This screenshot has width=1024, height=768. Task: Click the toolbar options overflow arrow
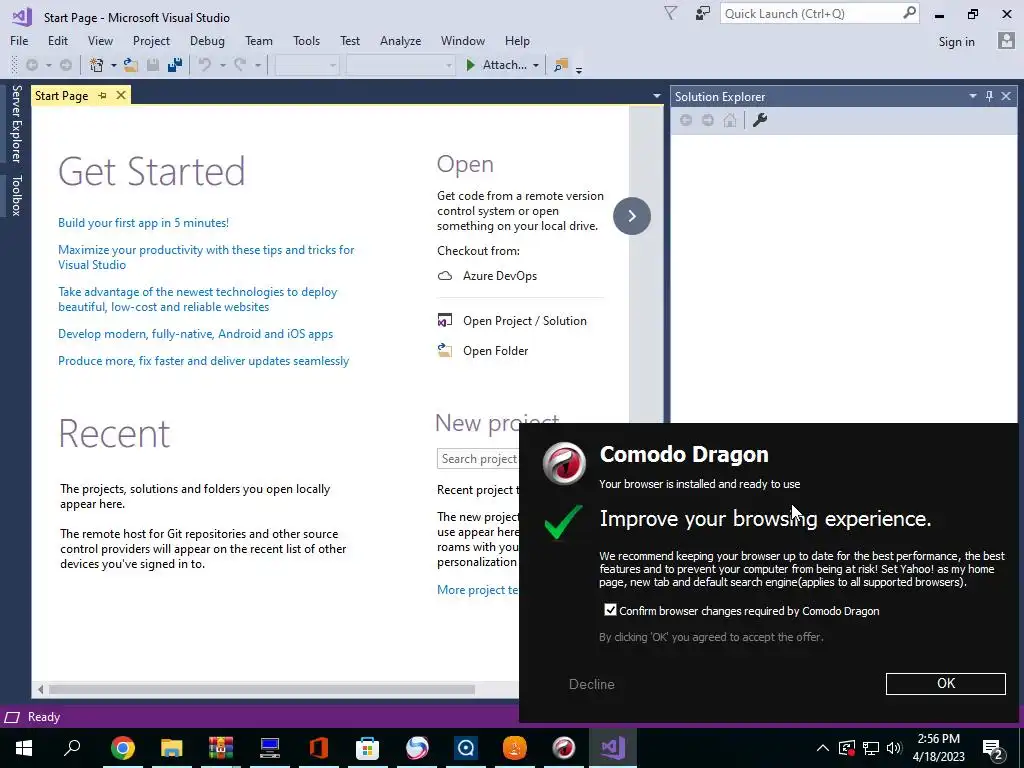[579, 69]
